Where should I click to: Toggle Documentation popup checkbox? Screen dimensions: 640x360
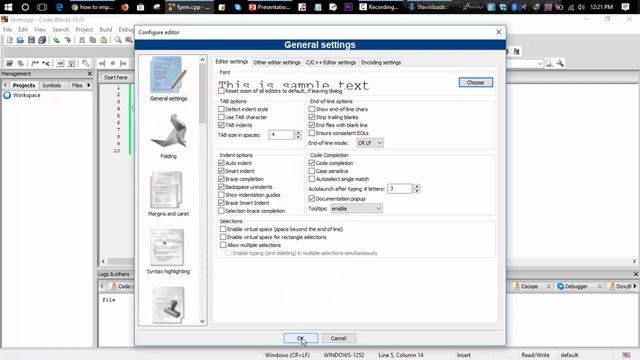coord(312,199)
